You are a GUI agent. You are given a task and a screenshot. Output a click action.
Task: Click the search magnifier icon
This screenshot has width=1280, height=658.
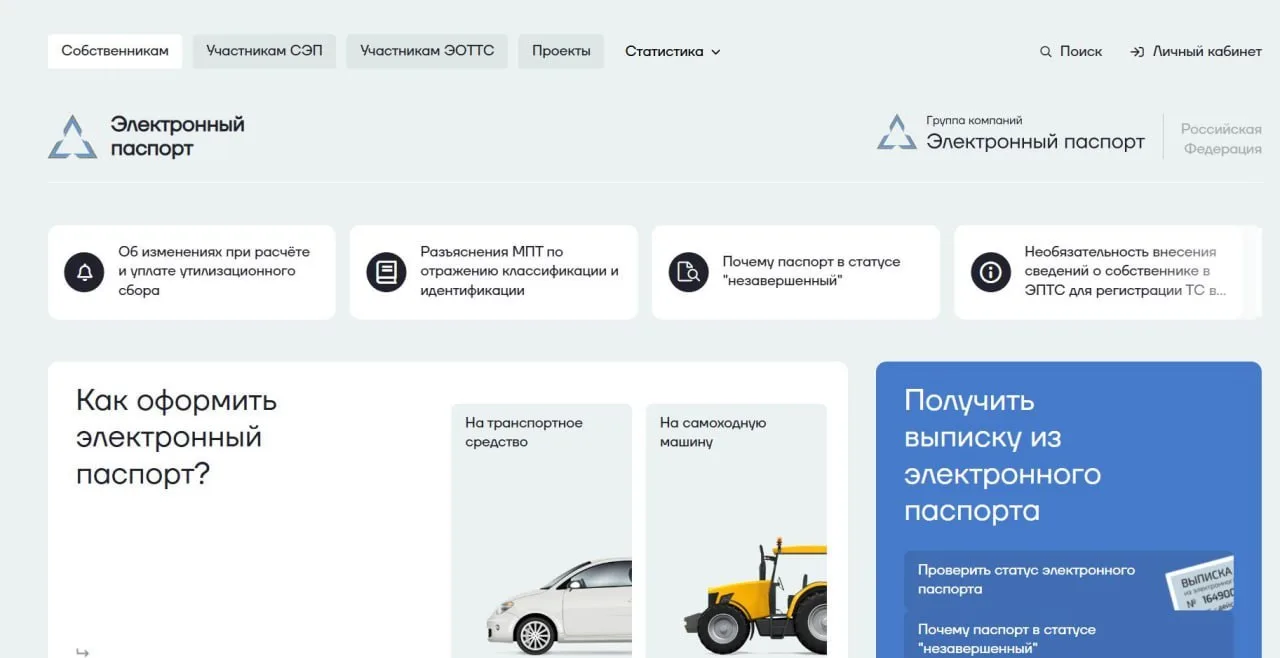(x=1046, y=51)
